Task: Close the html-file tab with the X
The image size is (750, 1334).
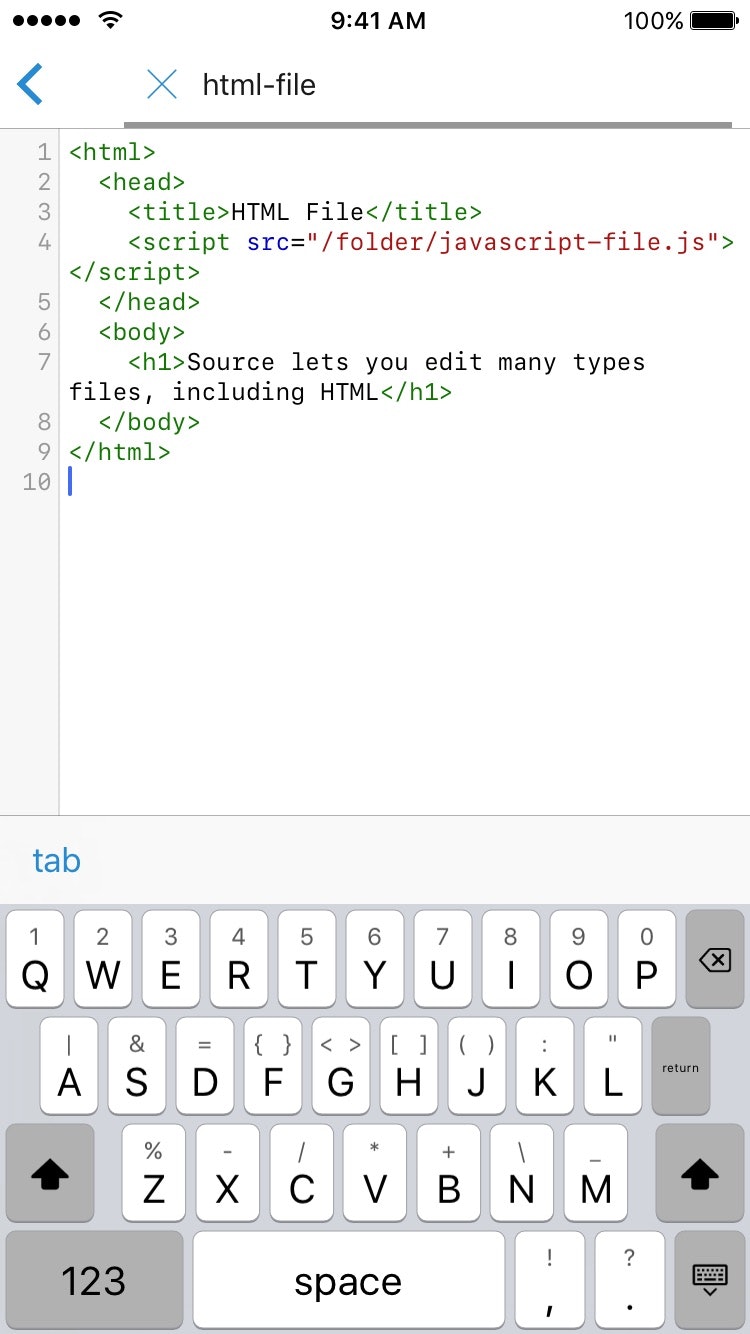Action: pos(161,84)
